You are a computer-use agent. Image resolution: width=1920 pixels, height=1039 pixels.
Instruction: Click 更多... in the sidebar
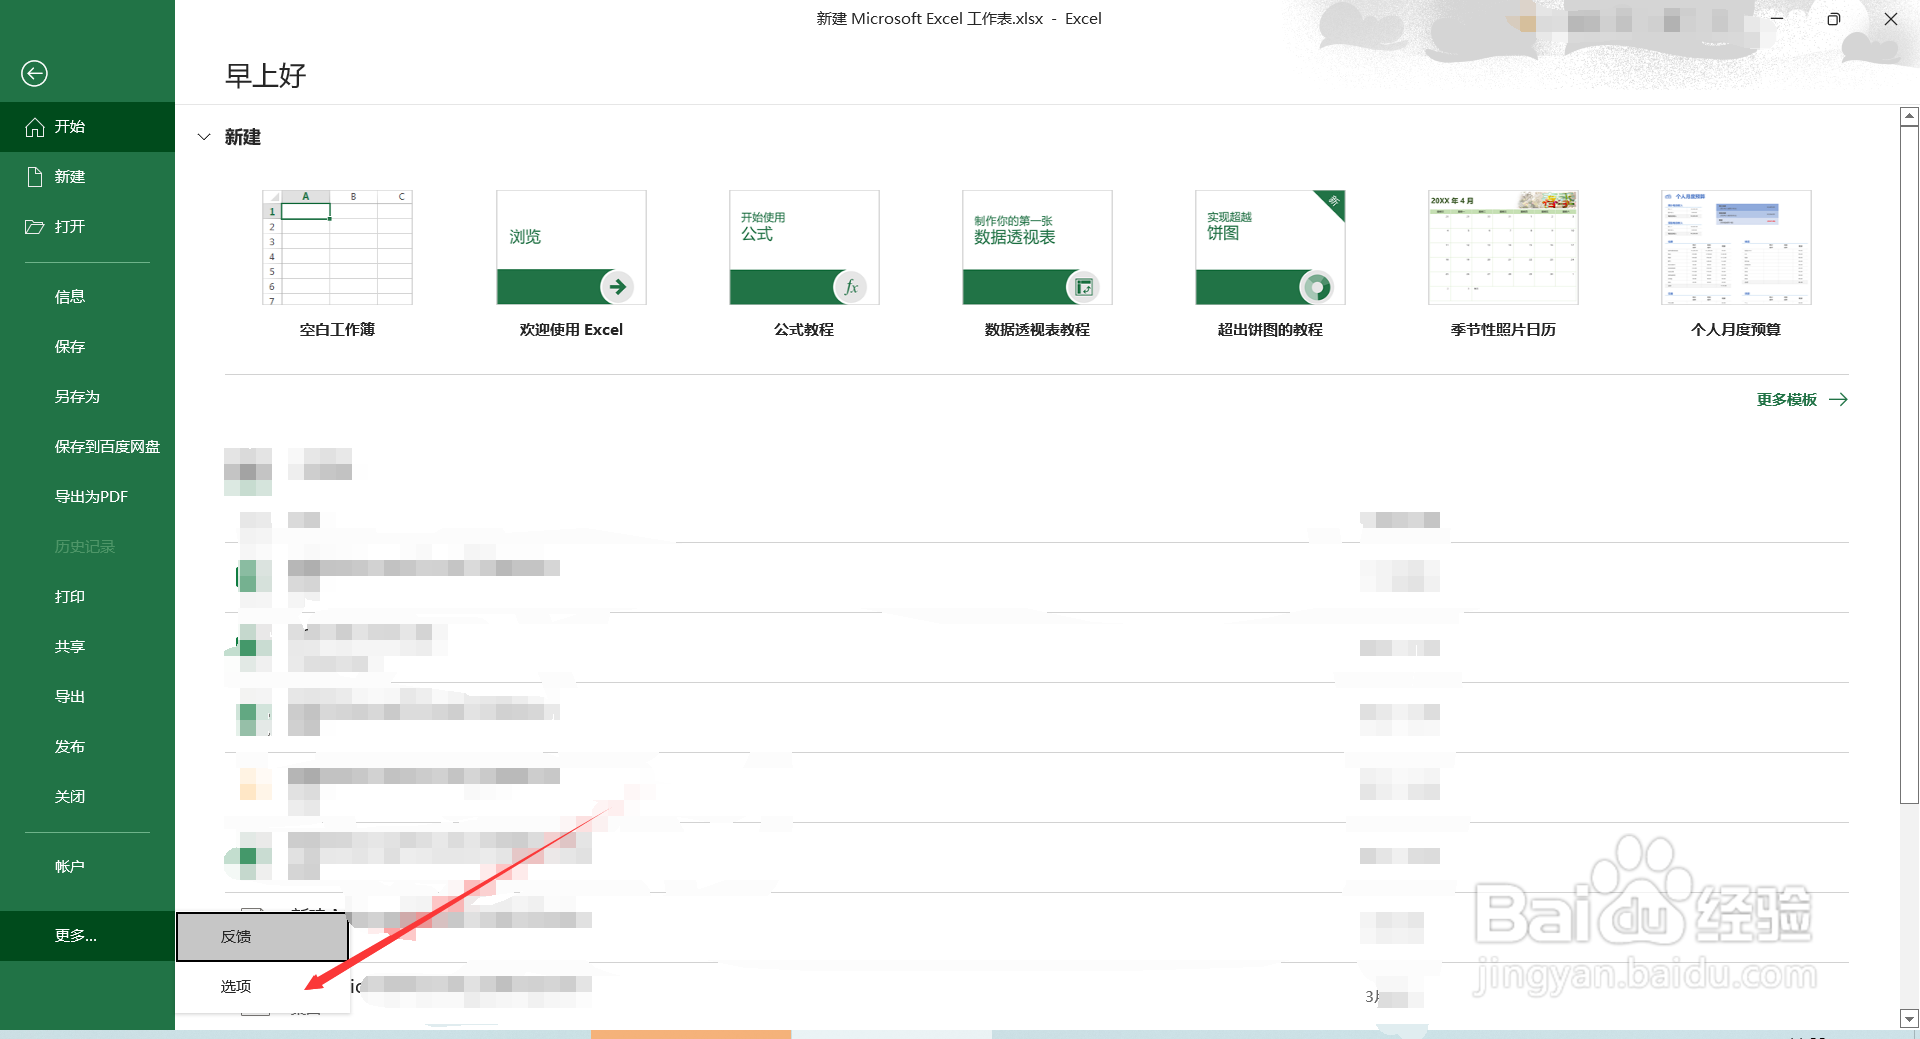point(87,936)
